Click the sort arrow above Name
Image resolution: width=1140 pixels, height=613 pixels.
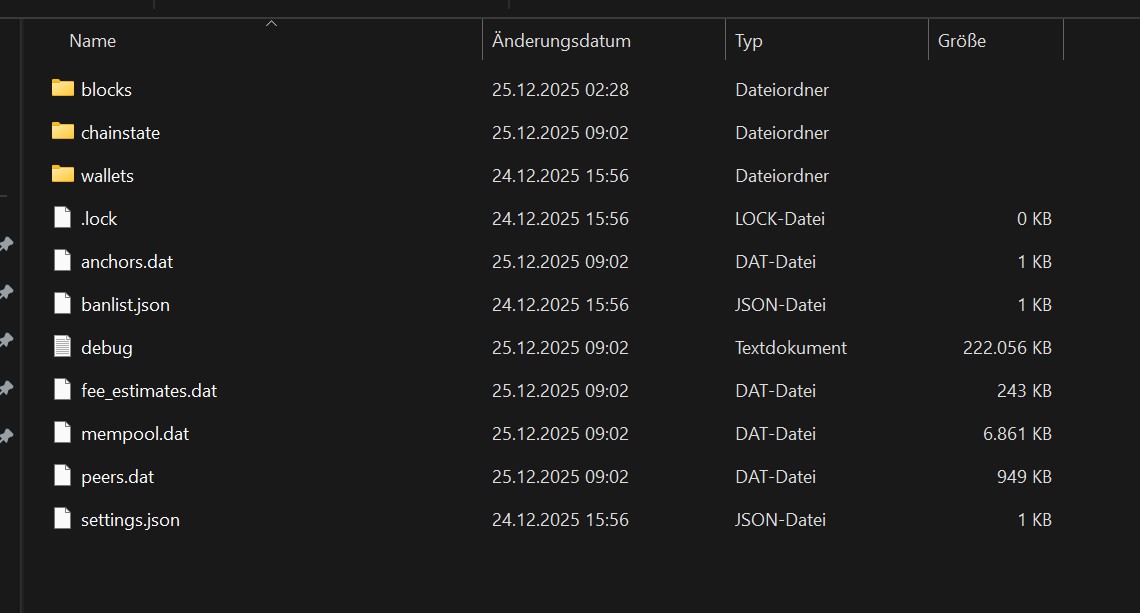pyautogui.click(x=271, y=23)
